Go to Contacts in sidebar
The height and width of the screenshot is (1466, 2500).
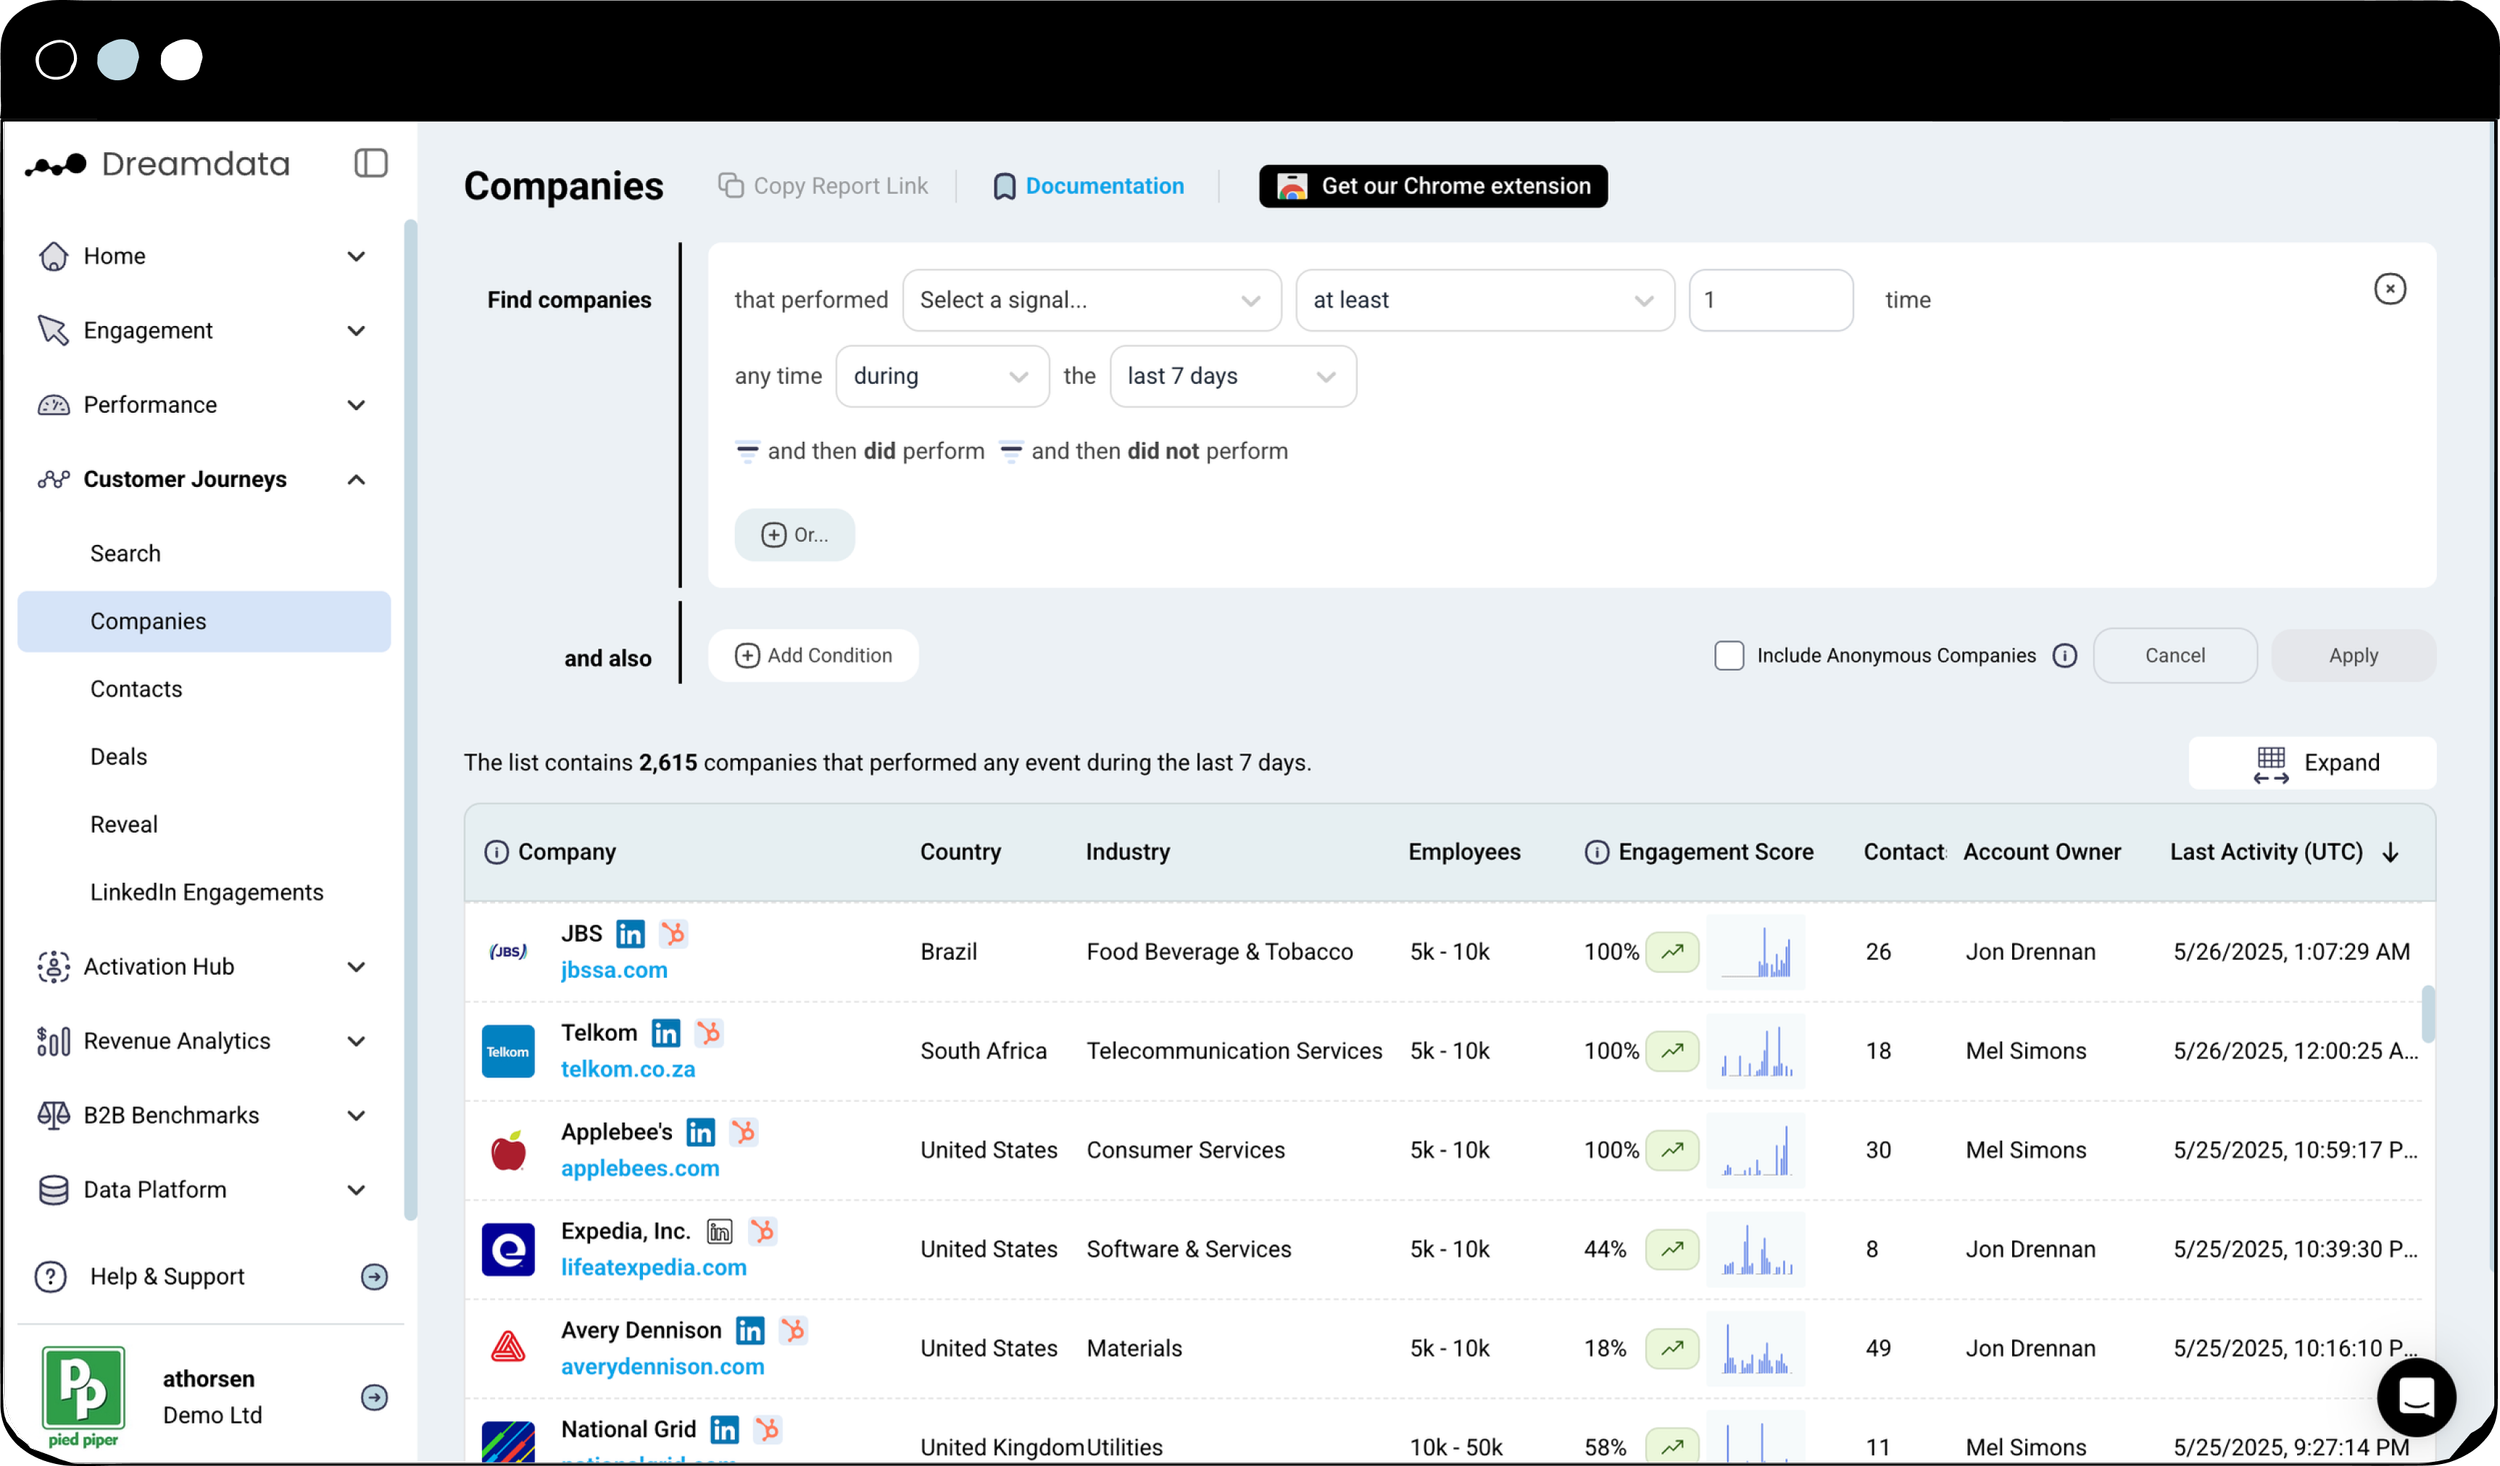pos(136,689)
